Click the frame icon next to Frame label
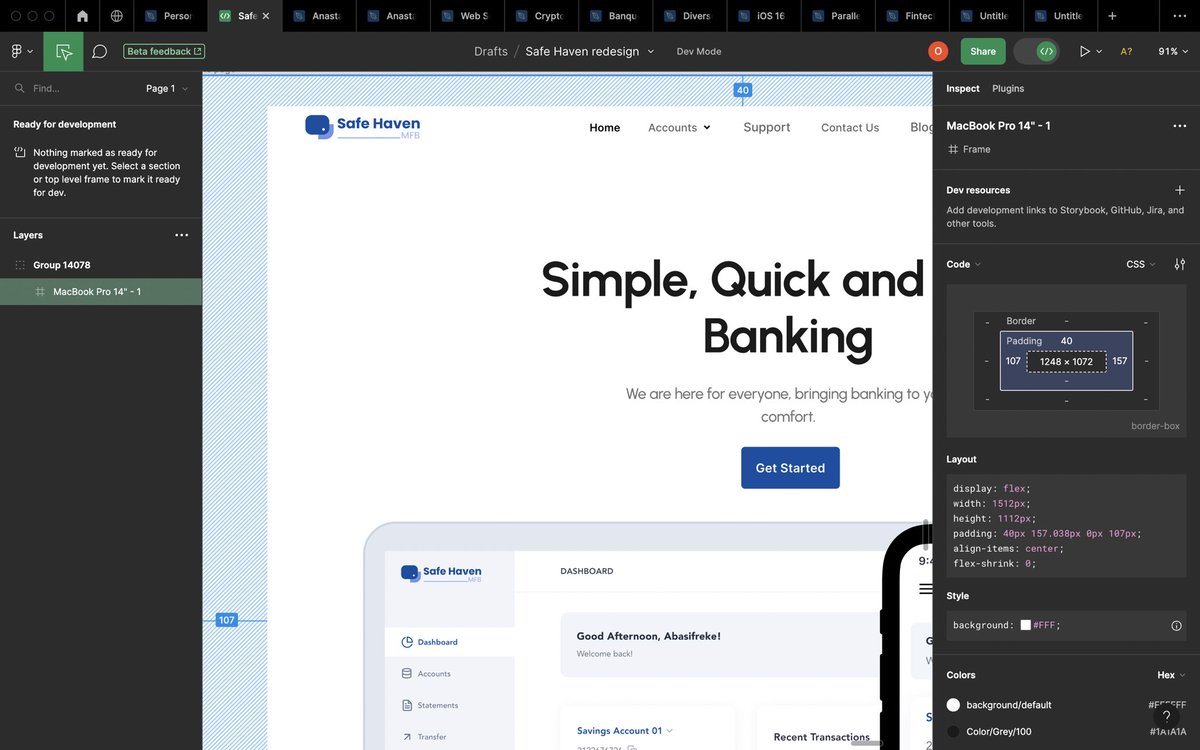1200x750 pixels. 952,149
